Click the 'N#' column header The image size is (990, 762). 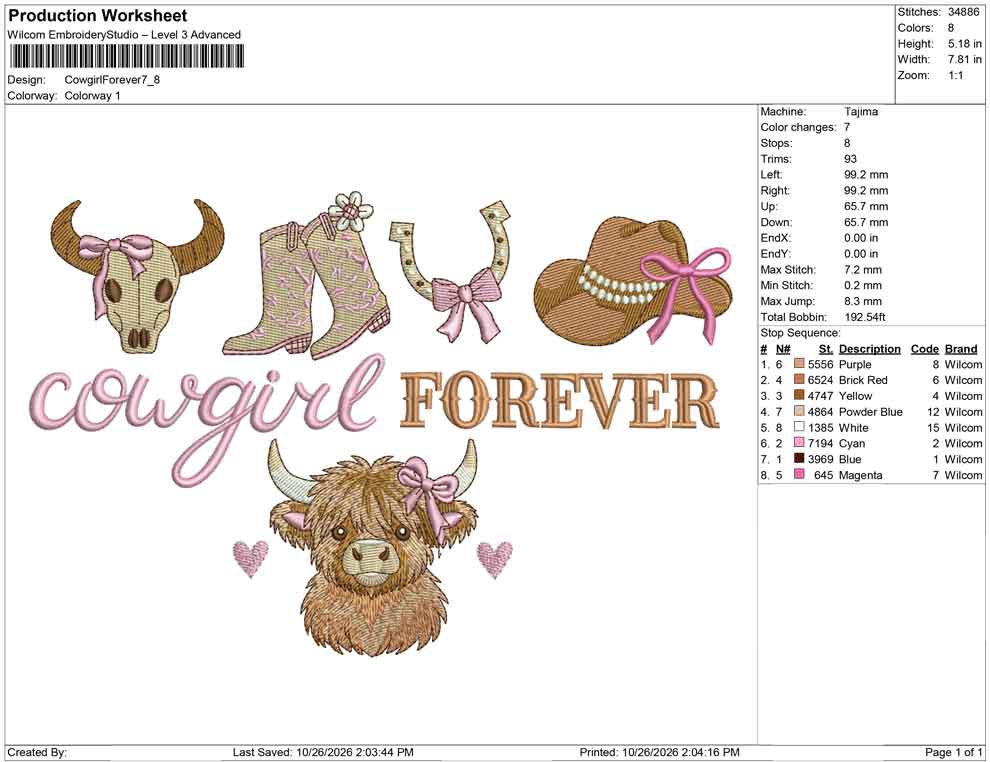(x=783, y=348)
